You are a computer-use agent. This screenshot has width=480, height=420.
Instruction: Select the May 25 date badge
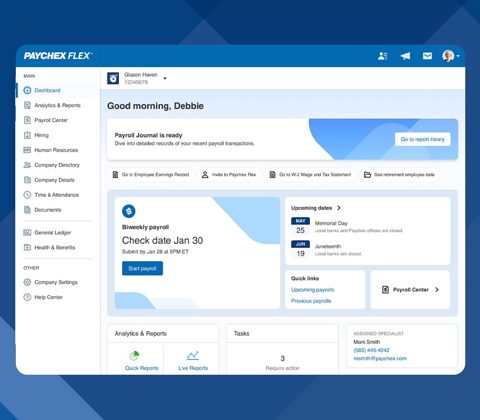(300, 226)
